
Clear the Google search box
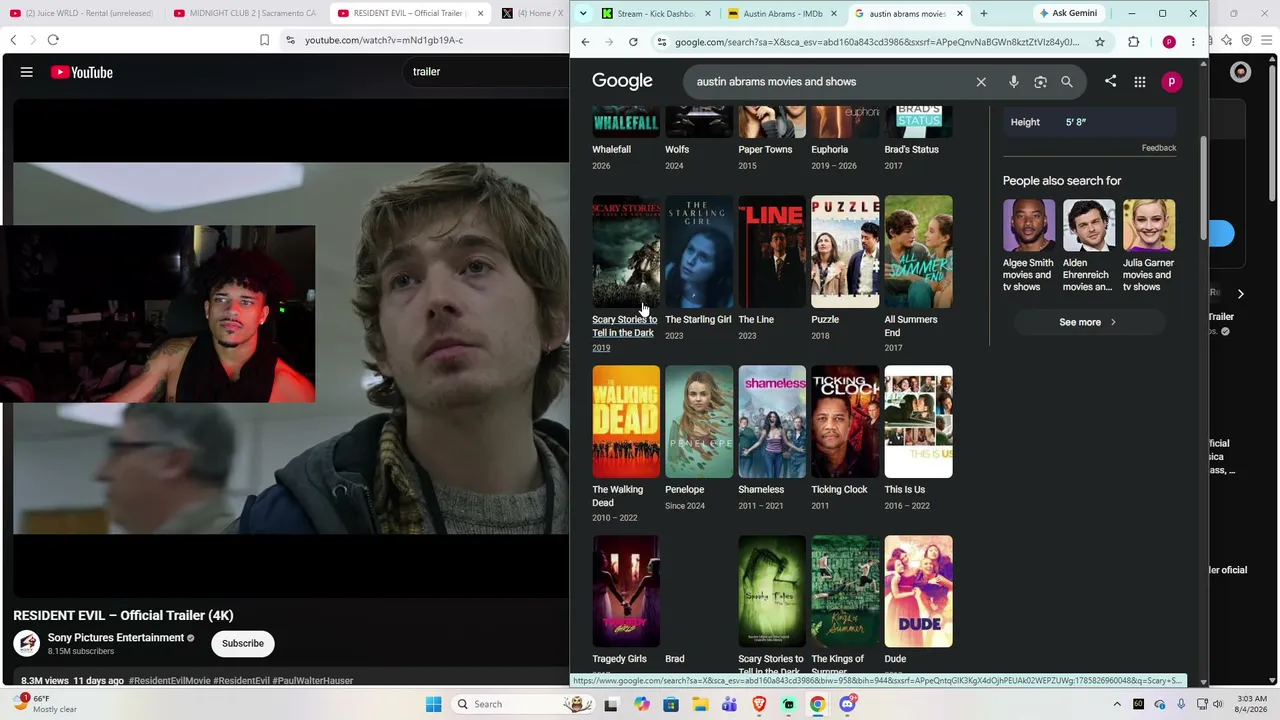(981, 82)
